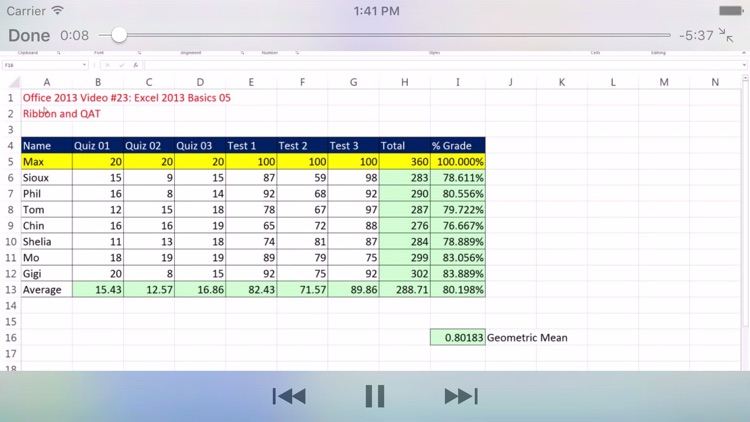The width and height of the screenshot is (750, 422).
Task: Select the 'Quiz 03' header cell
Action: coord(200,145)
